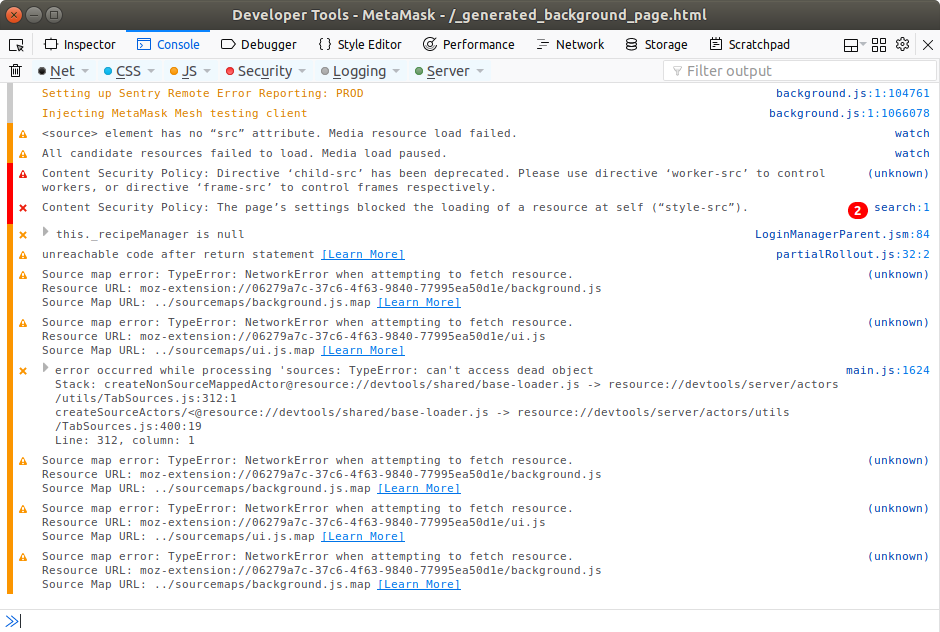Viewport: 940px width, 632px height.
Task: Open the Logging filter dropdown arrow
Action: 396,71
